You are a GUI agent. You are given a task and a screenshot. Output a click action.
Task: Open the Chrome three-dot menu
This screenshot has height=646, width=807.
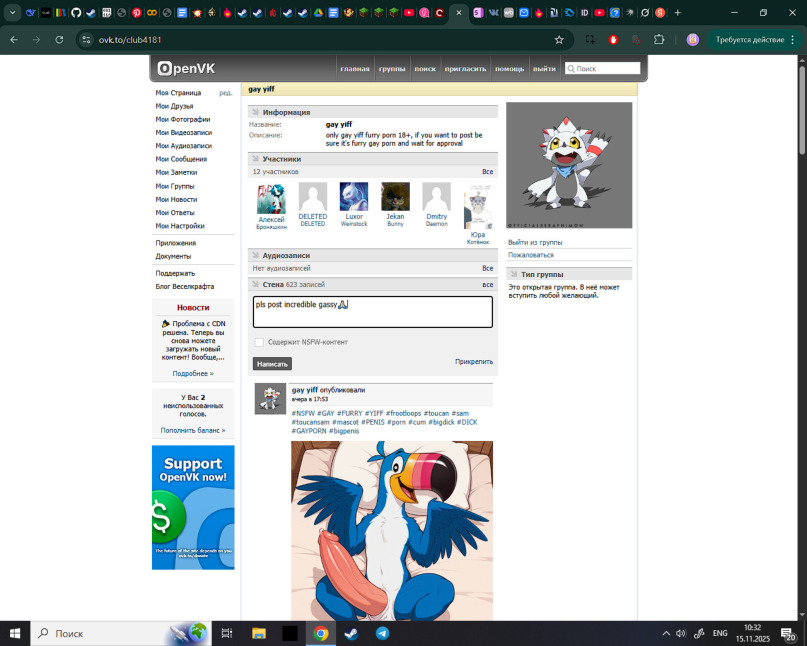coord(793,40)
